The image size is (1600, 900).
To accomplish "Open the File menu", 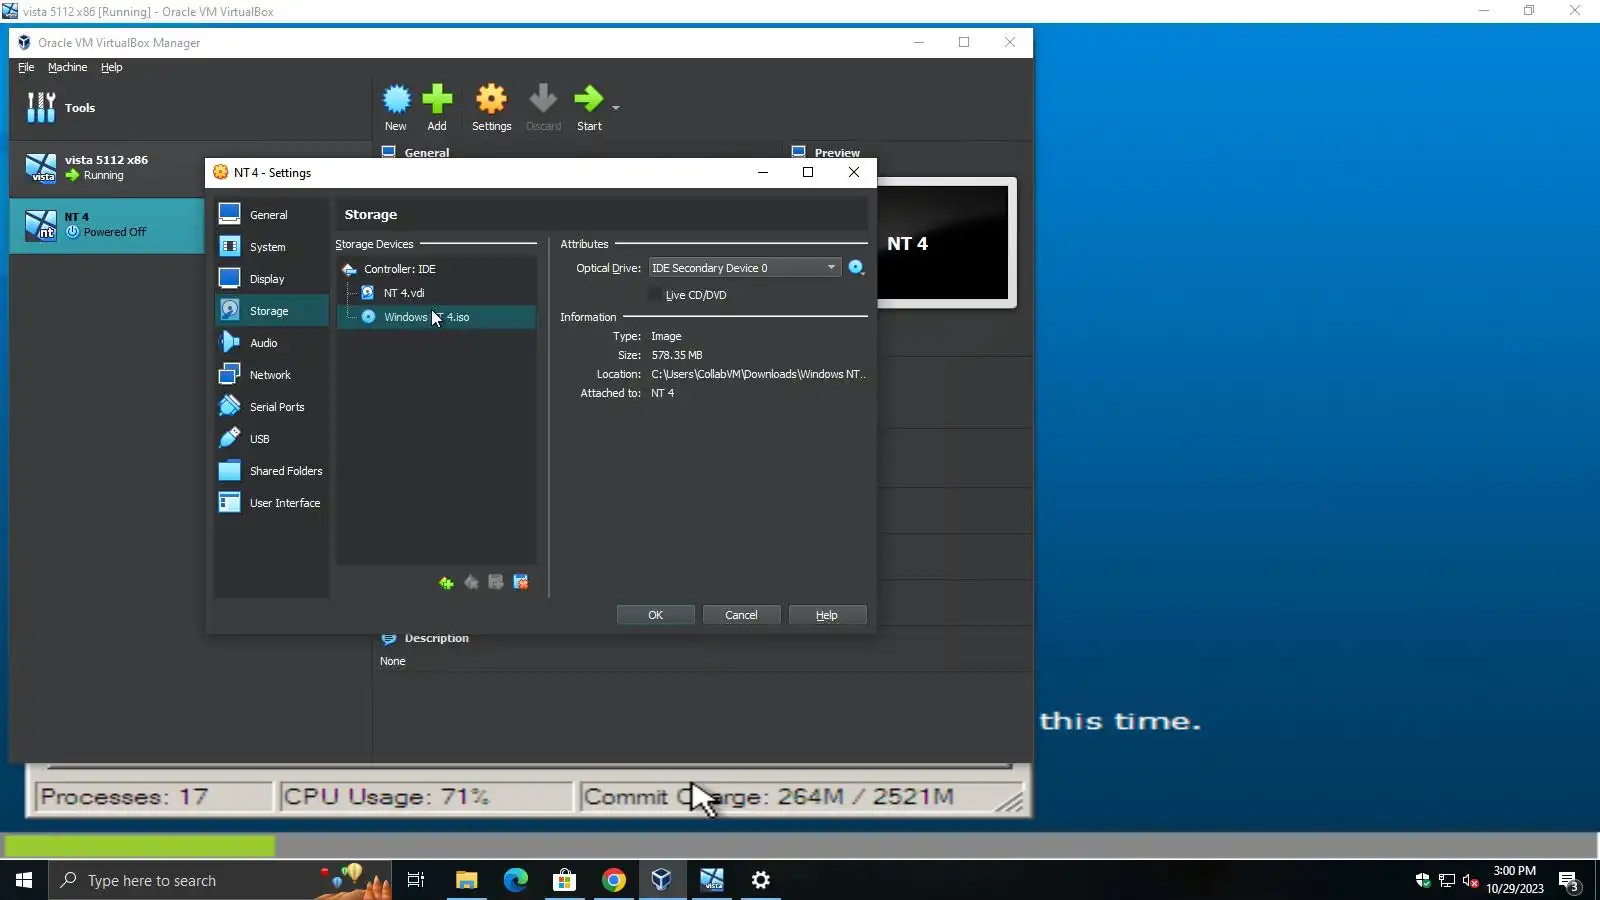I will pos(26,67).
